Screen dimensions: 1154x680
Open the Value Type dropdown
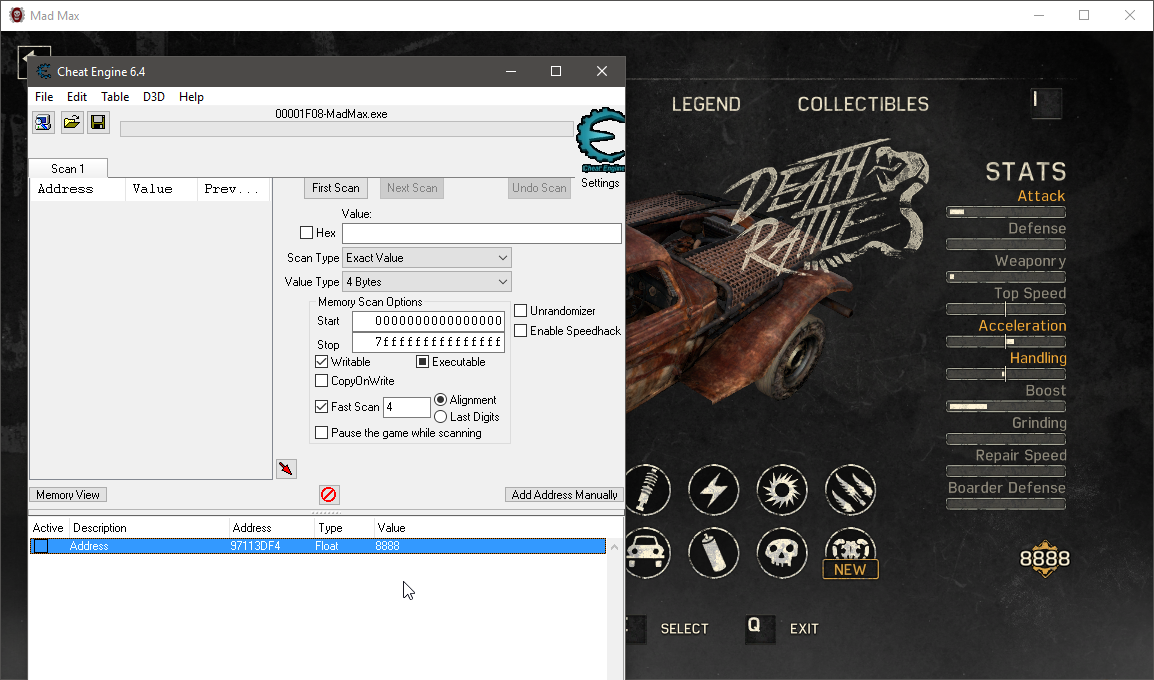click(x=427, y=282)
